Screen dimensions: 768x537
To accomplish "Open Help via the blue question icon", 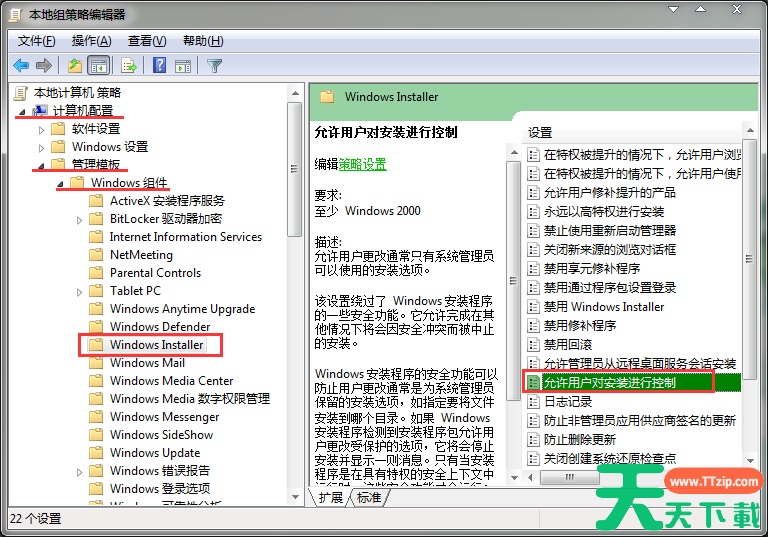I will click(x=159, y=66).
